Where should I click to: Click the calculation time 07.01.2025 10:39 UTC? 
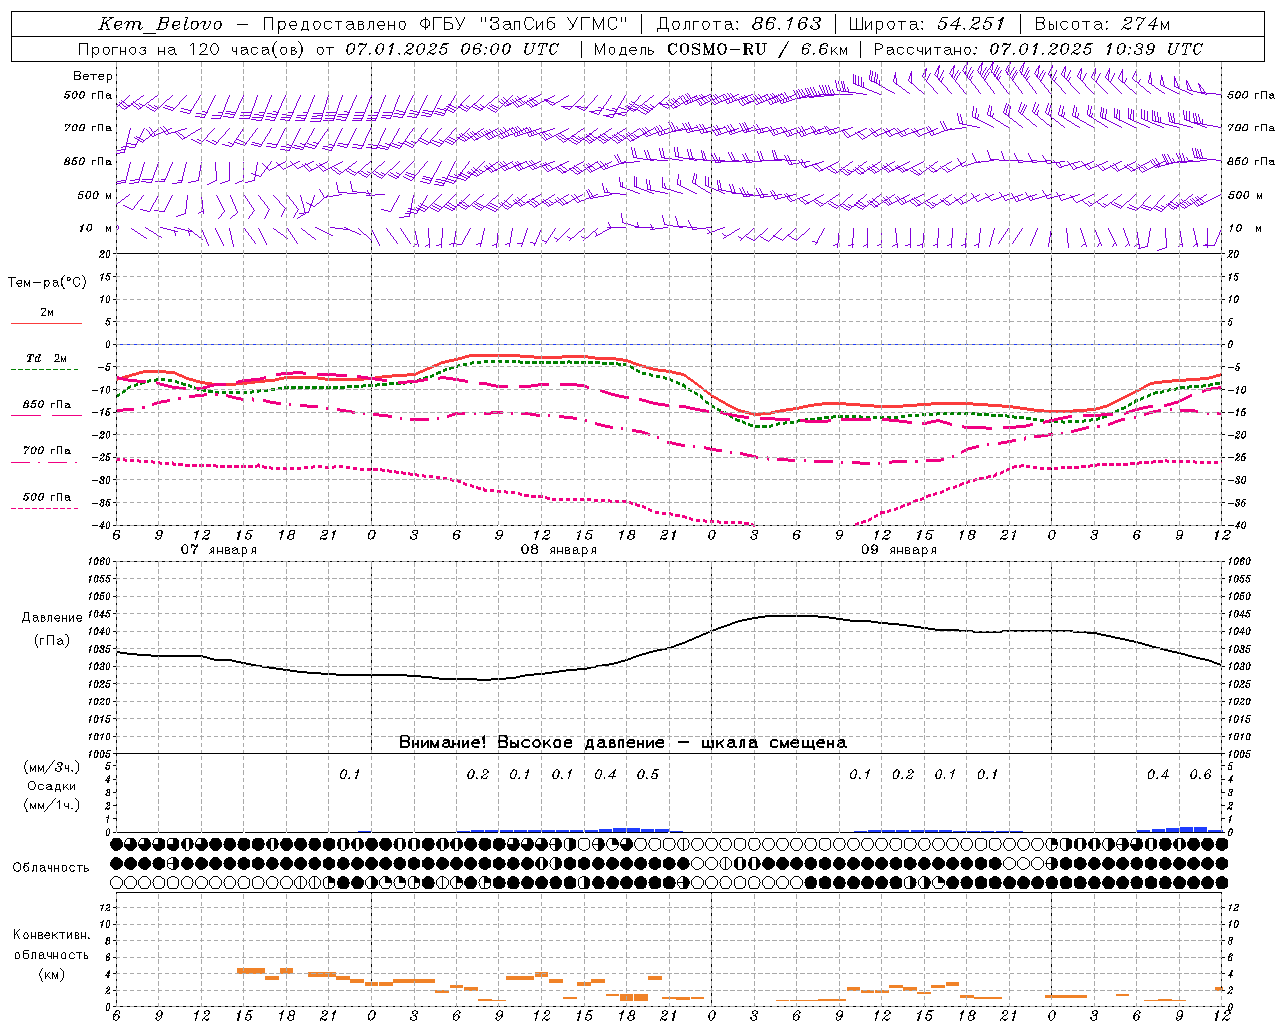point(1096,49)
